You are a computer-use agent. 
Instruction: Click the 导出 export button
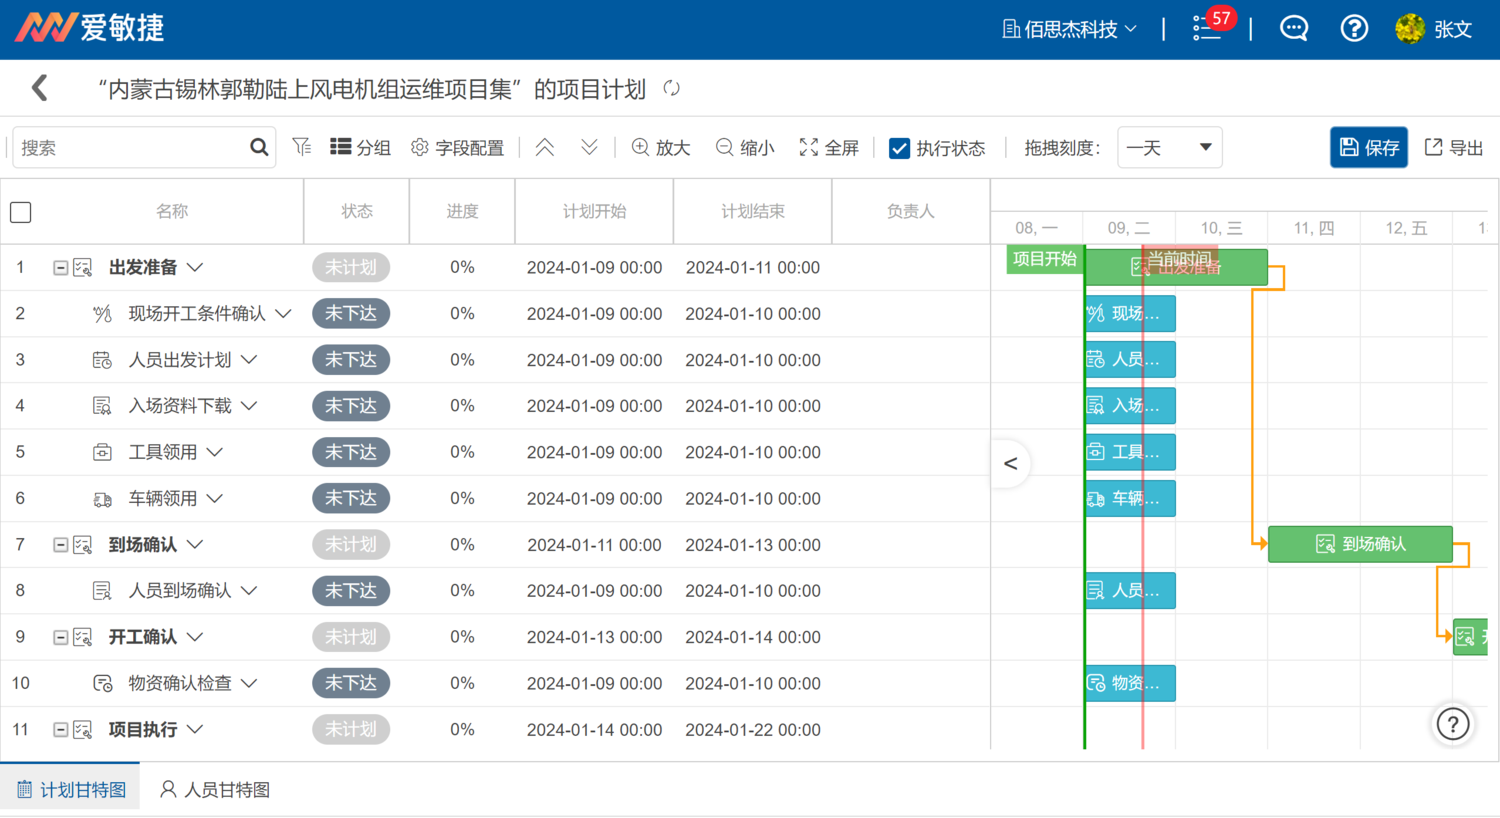click(1454, 148)
